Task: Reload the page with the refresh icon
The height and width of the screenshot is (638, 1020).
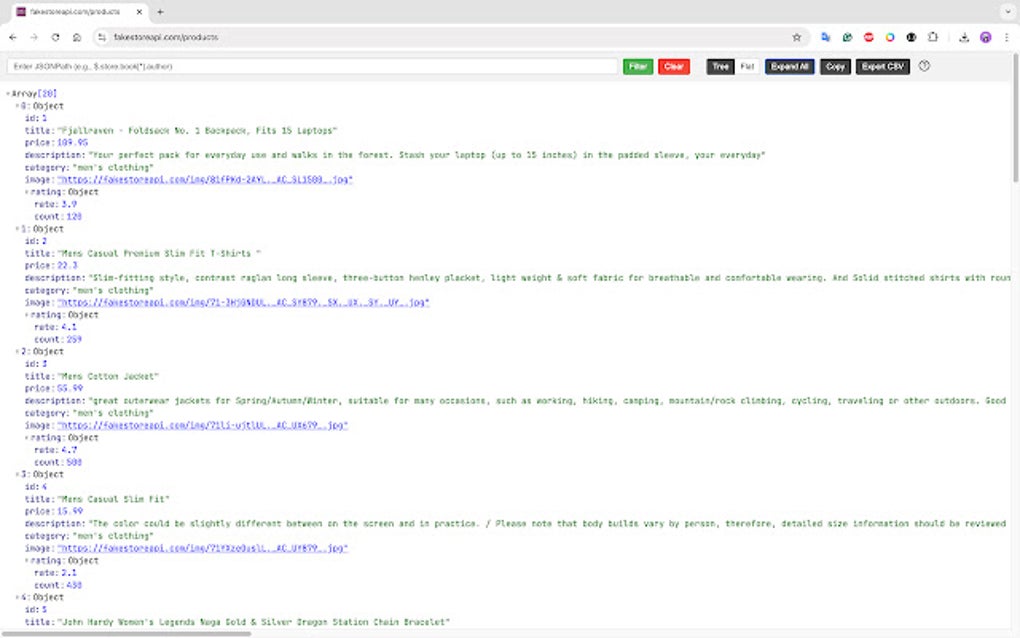Action: click(x=55, y=36)
